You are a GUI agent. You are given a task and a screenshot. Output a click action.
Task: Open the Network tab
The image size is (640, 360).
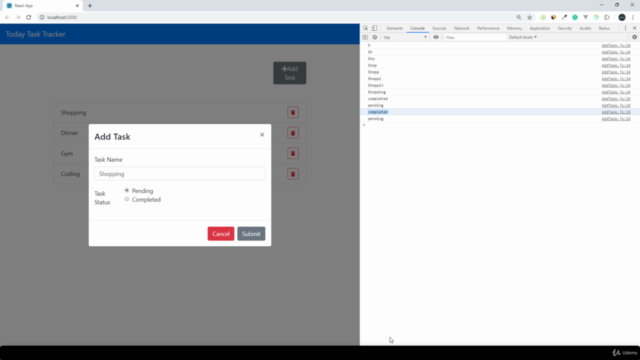[461, 28]
